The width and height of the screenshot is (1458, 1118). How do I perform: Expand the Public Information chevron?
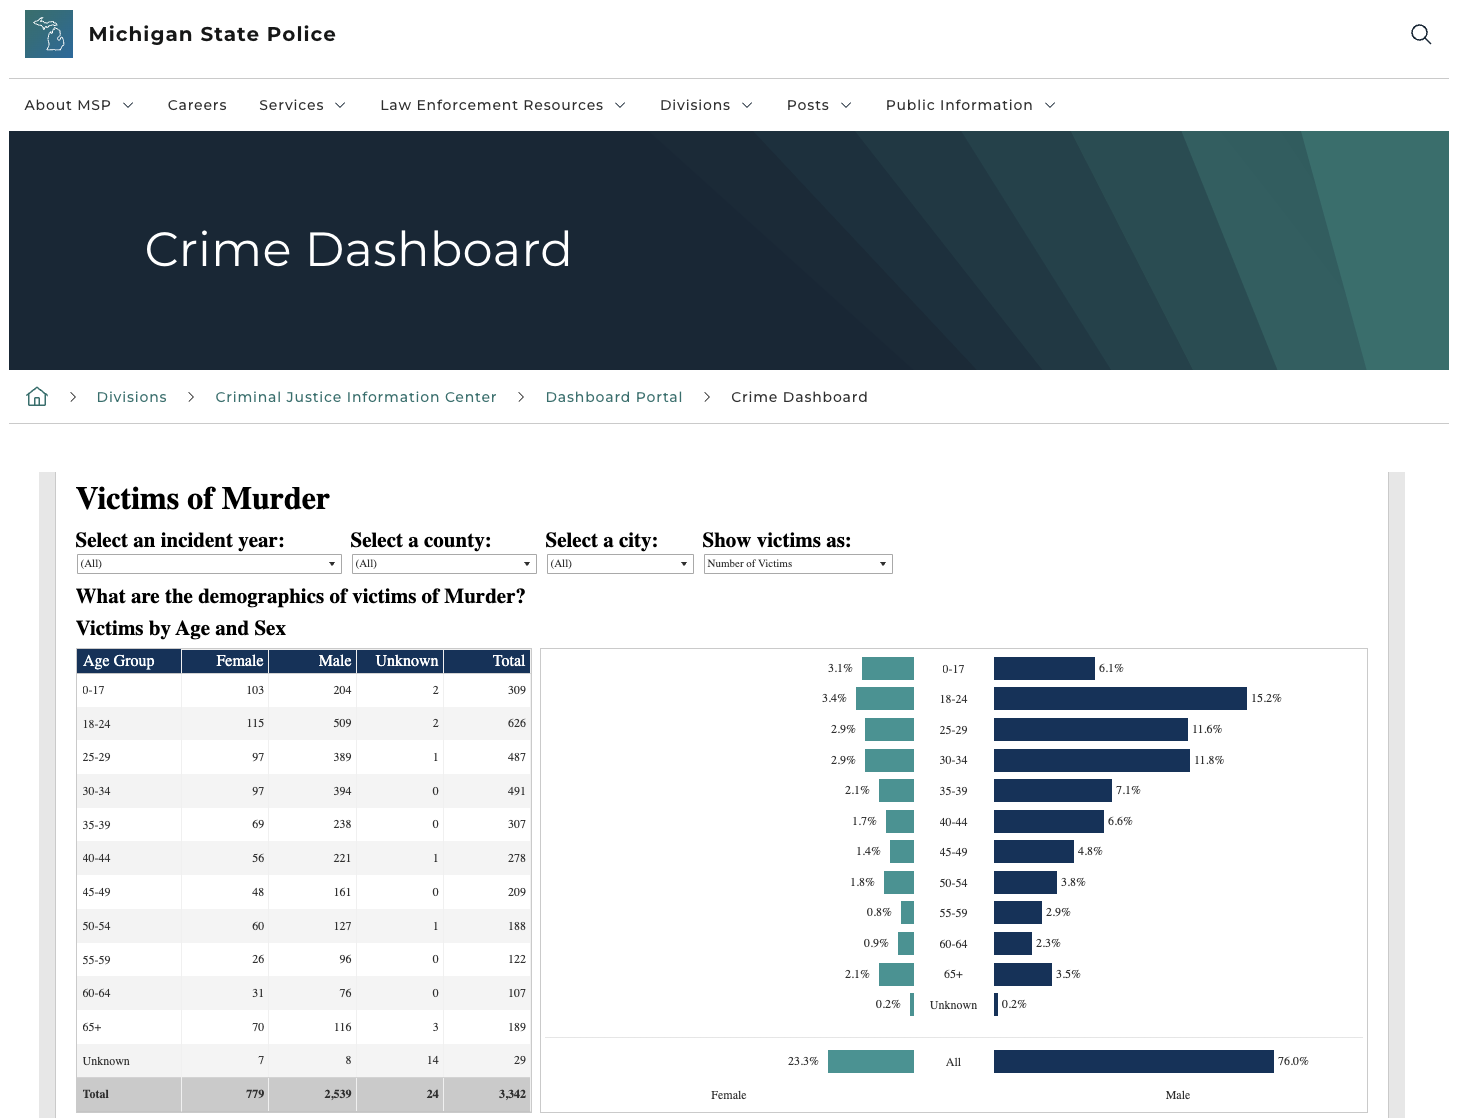[x=1049, y=105]
